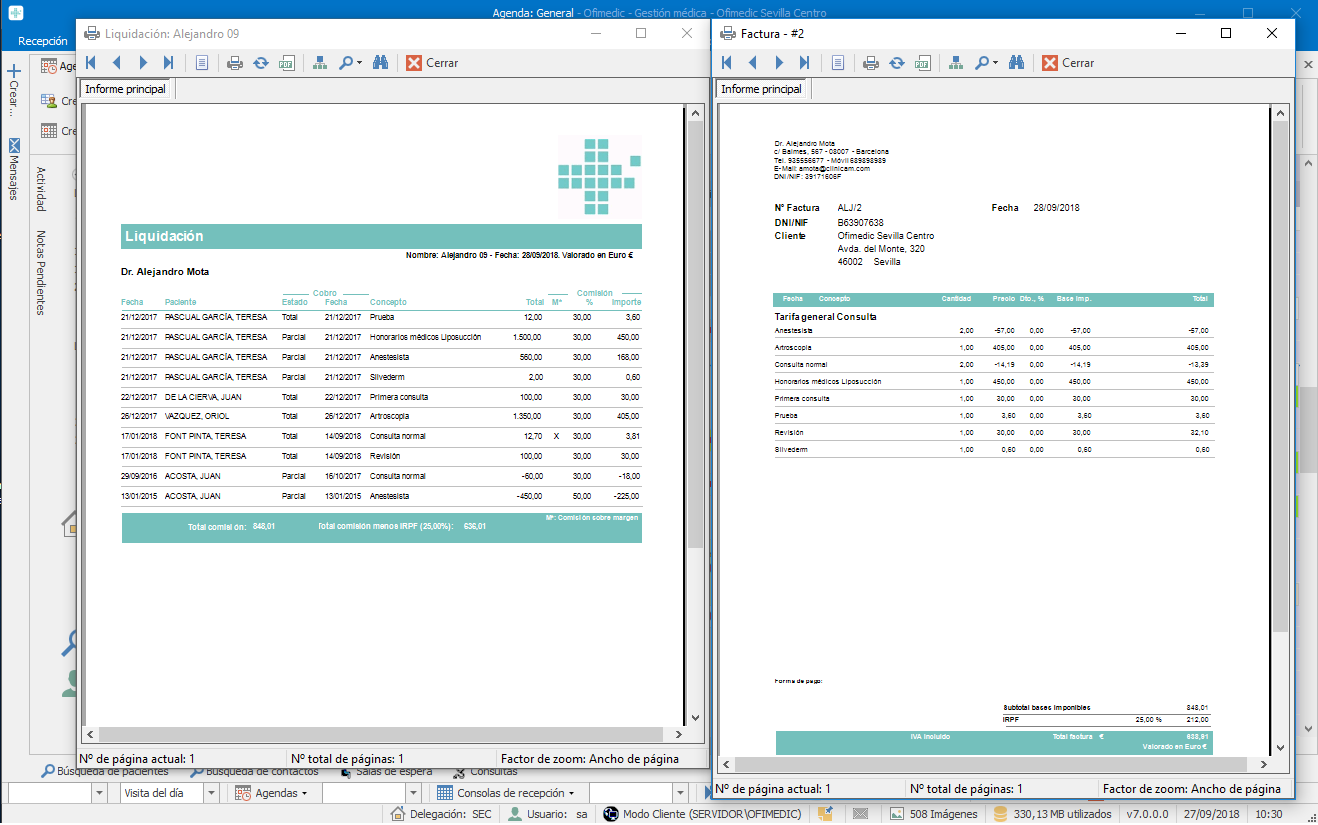Open zoom magnifier dropdown in Liquidación toolbar

pos(350,63)
